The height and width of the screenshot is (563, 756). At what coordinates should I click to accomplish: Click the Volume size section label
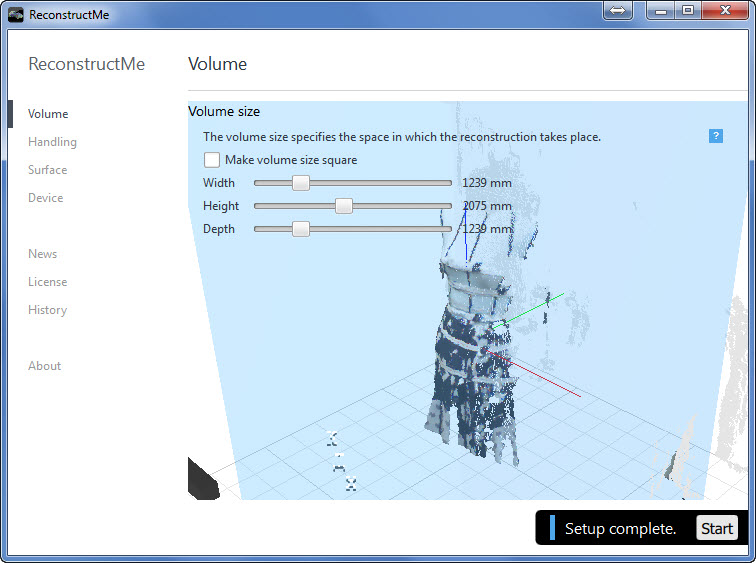[x=224, y=111]
